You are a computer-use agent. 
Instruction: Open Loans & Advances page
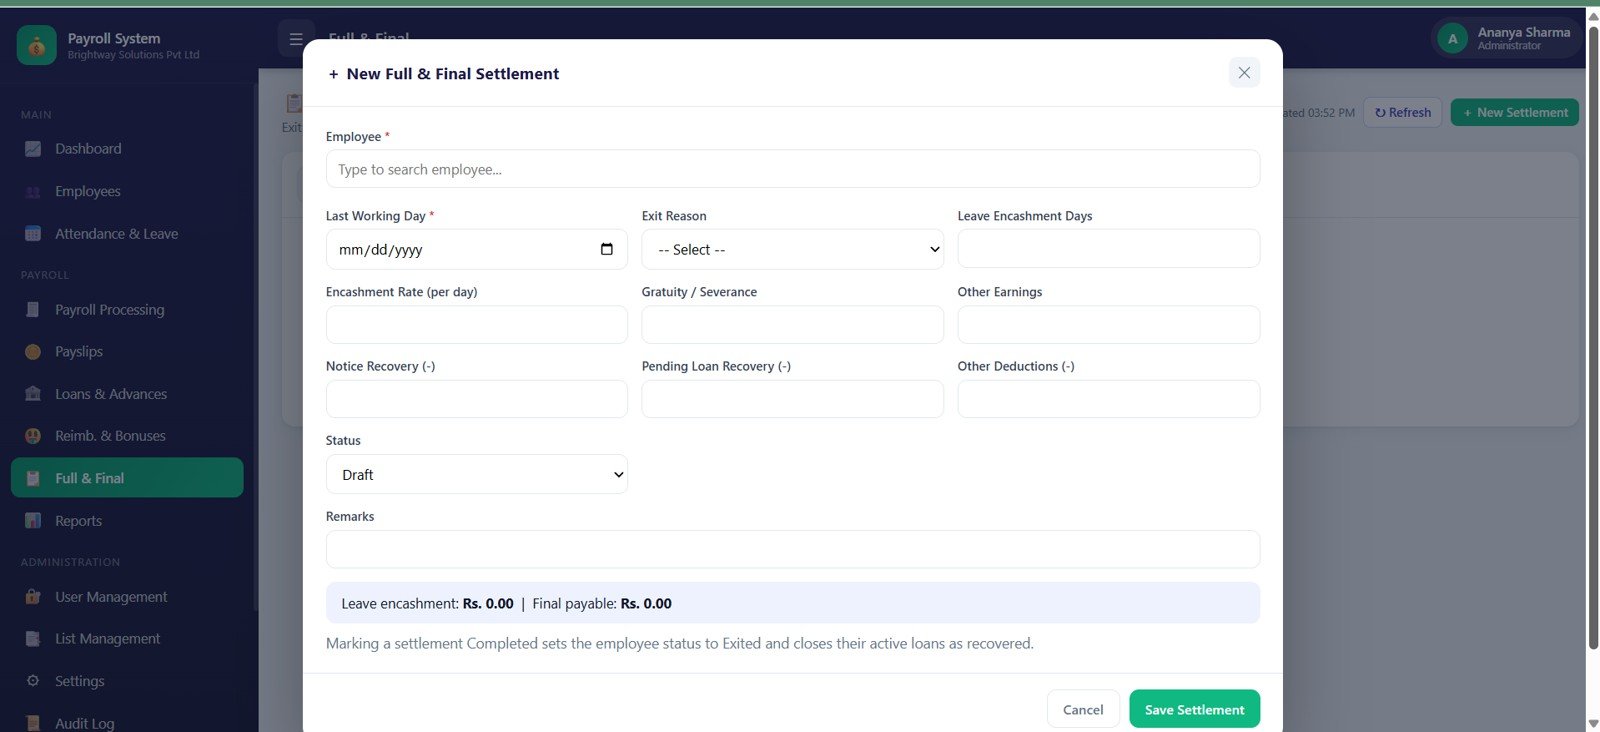pyautogui.click(x=127, y=394)
